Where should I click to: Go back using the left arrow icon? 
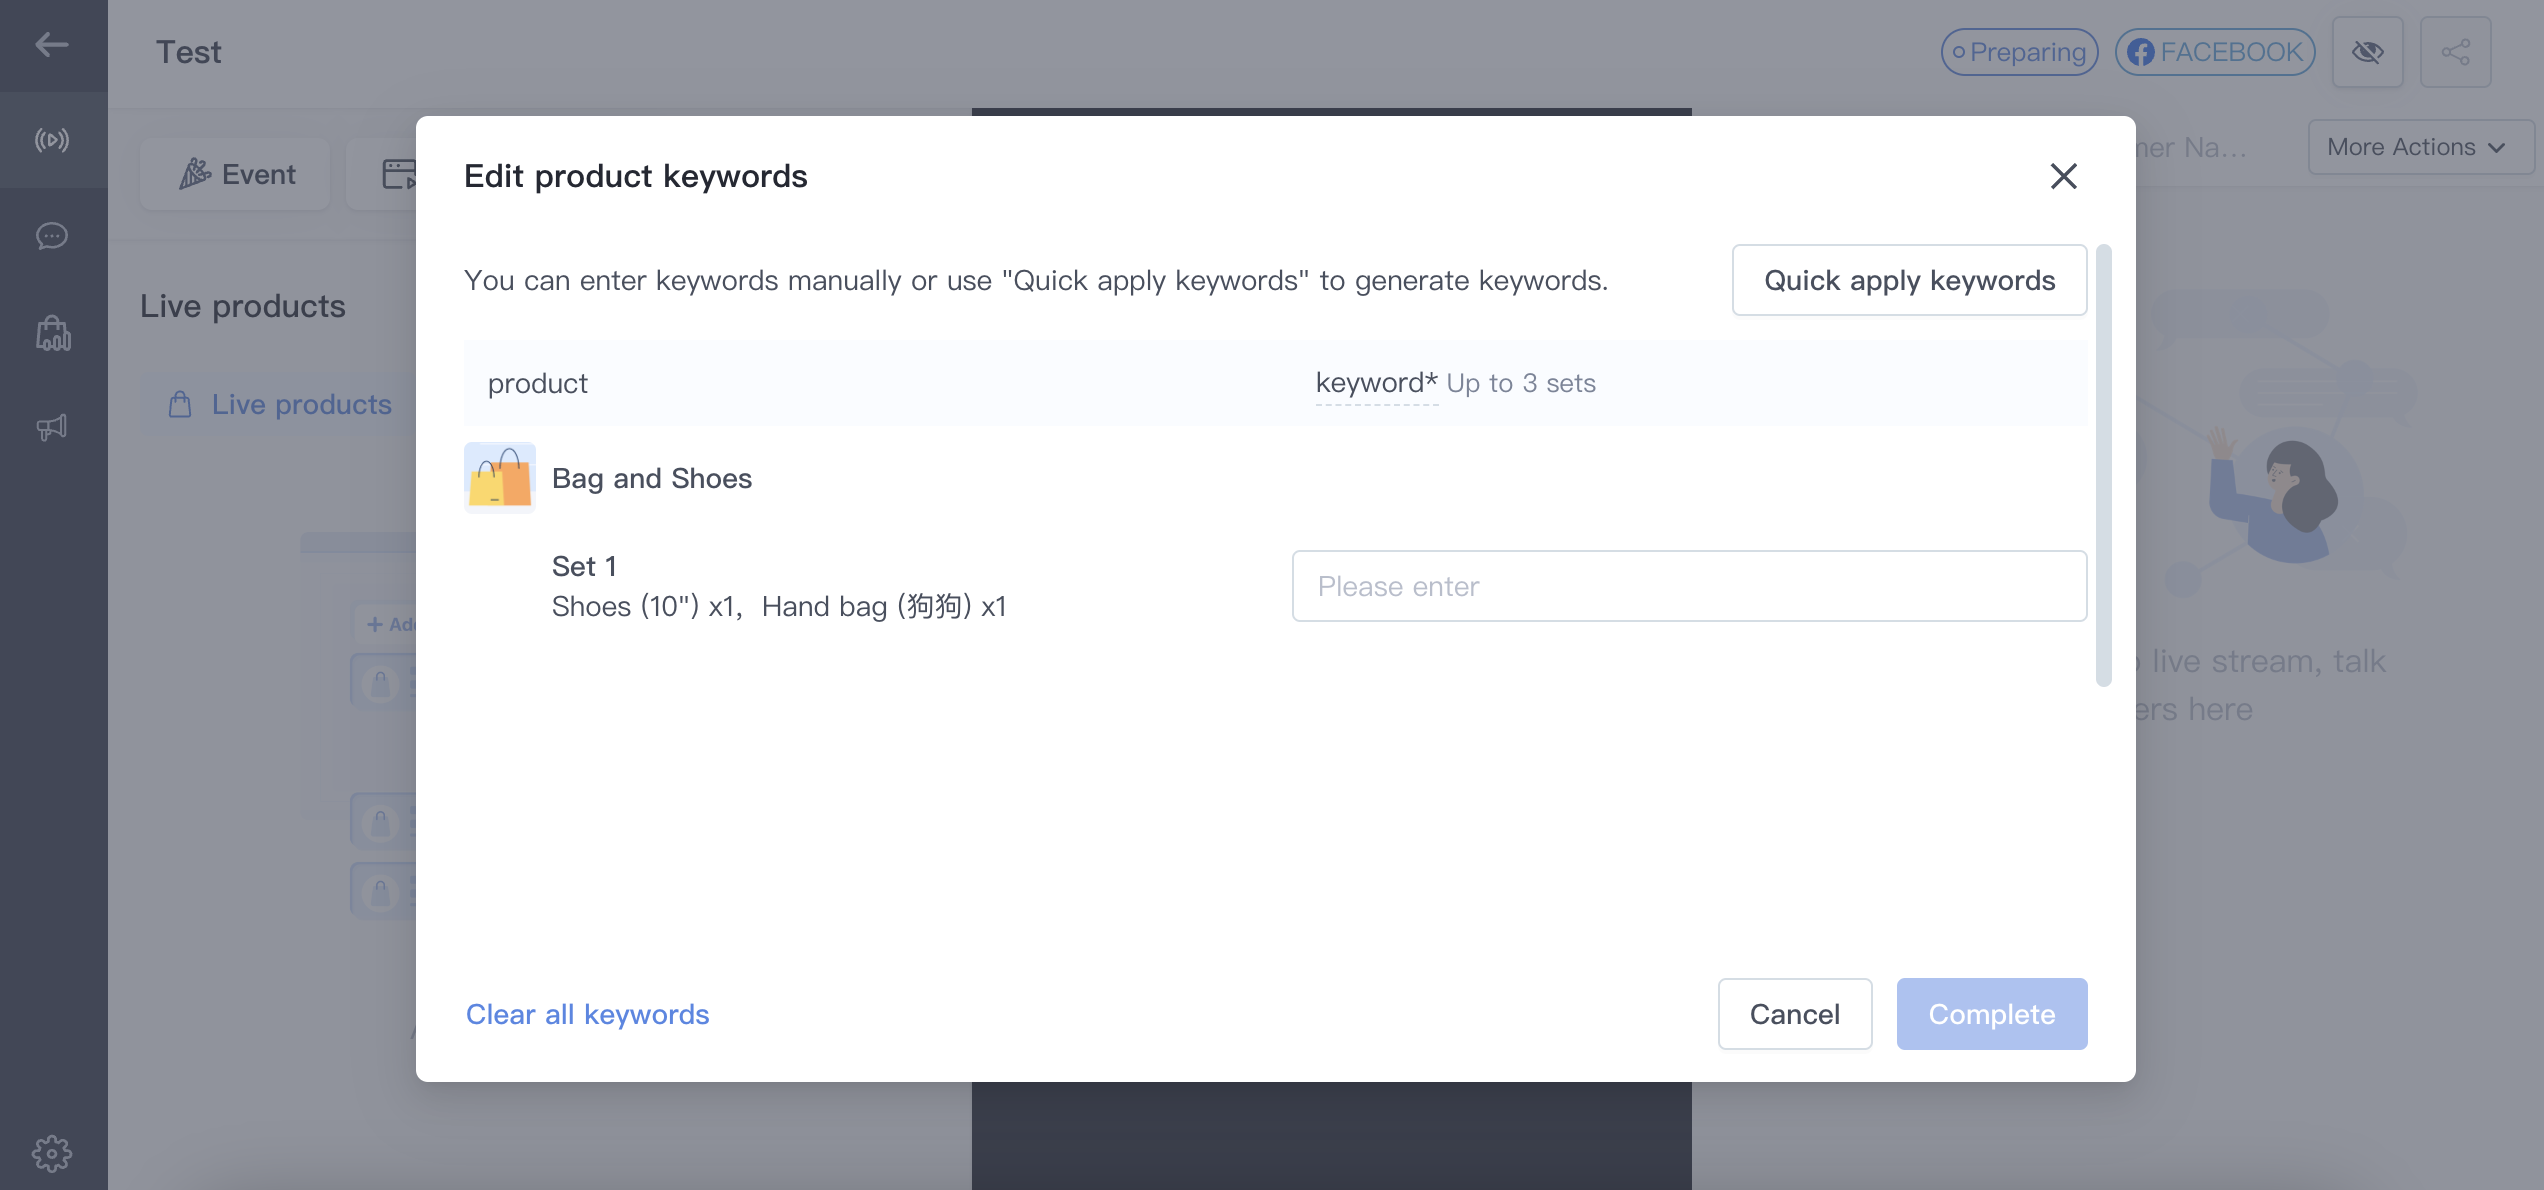52,45
